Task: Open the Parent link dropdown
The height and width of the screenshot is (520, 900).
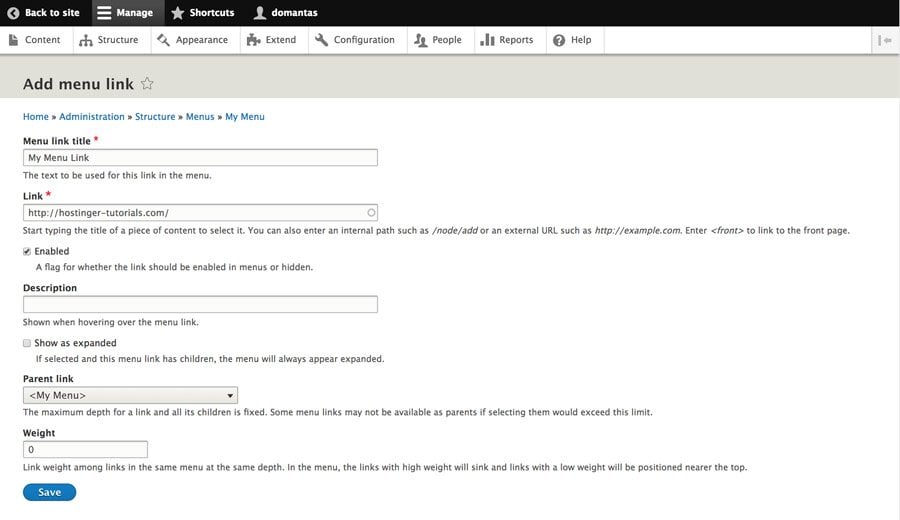Action: click(130, 395)
